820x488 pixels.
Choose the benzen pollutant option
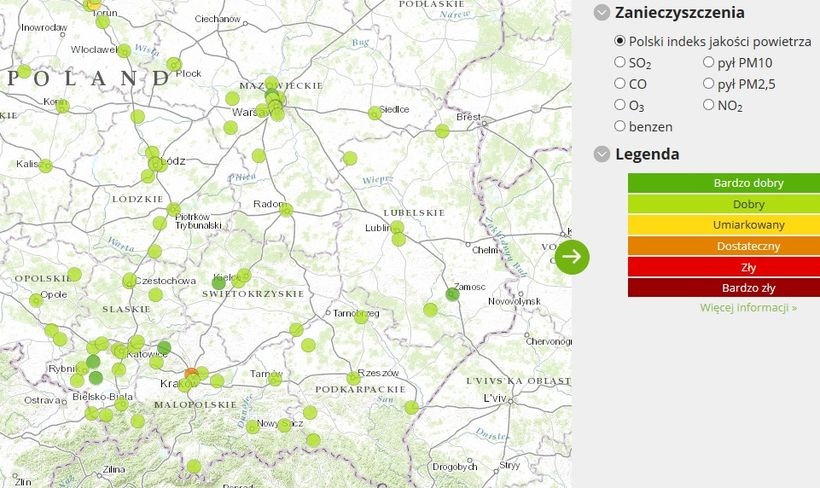click(x=620, y=126)
